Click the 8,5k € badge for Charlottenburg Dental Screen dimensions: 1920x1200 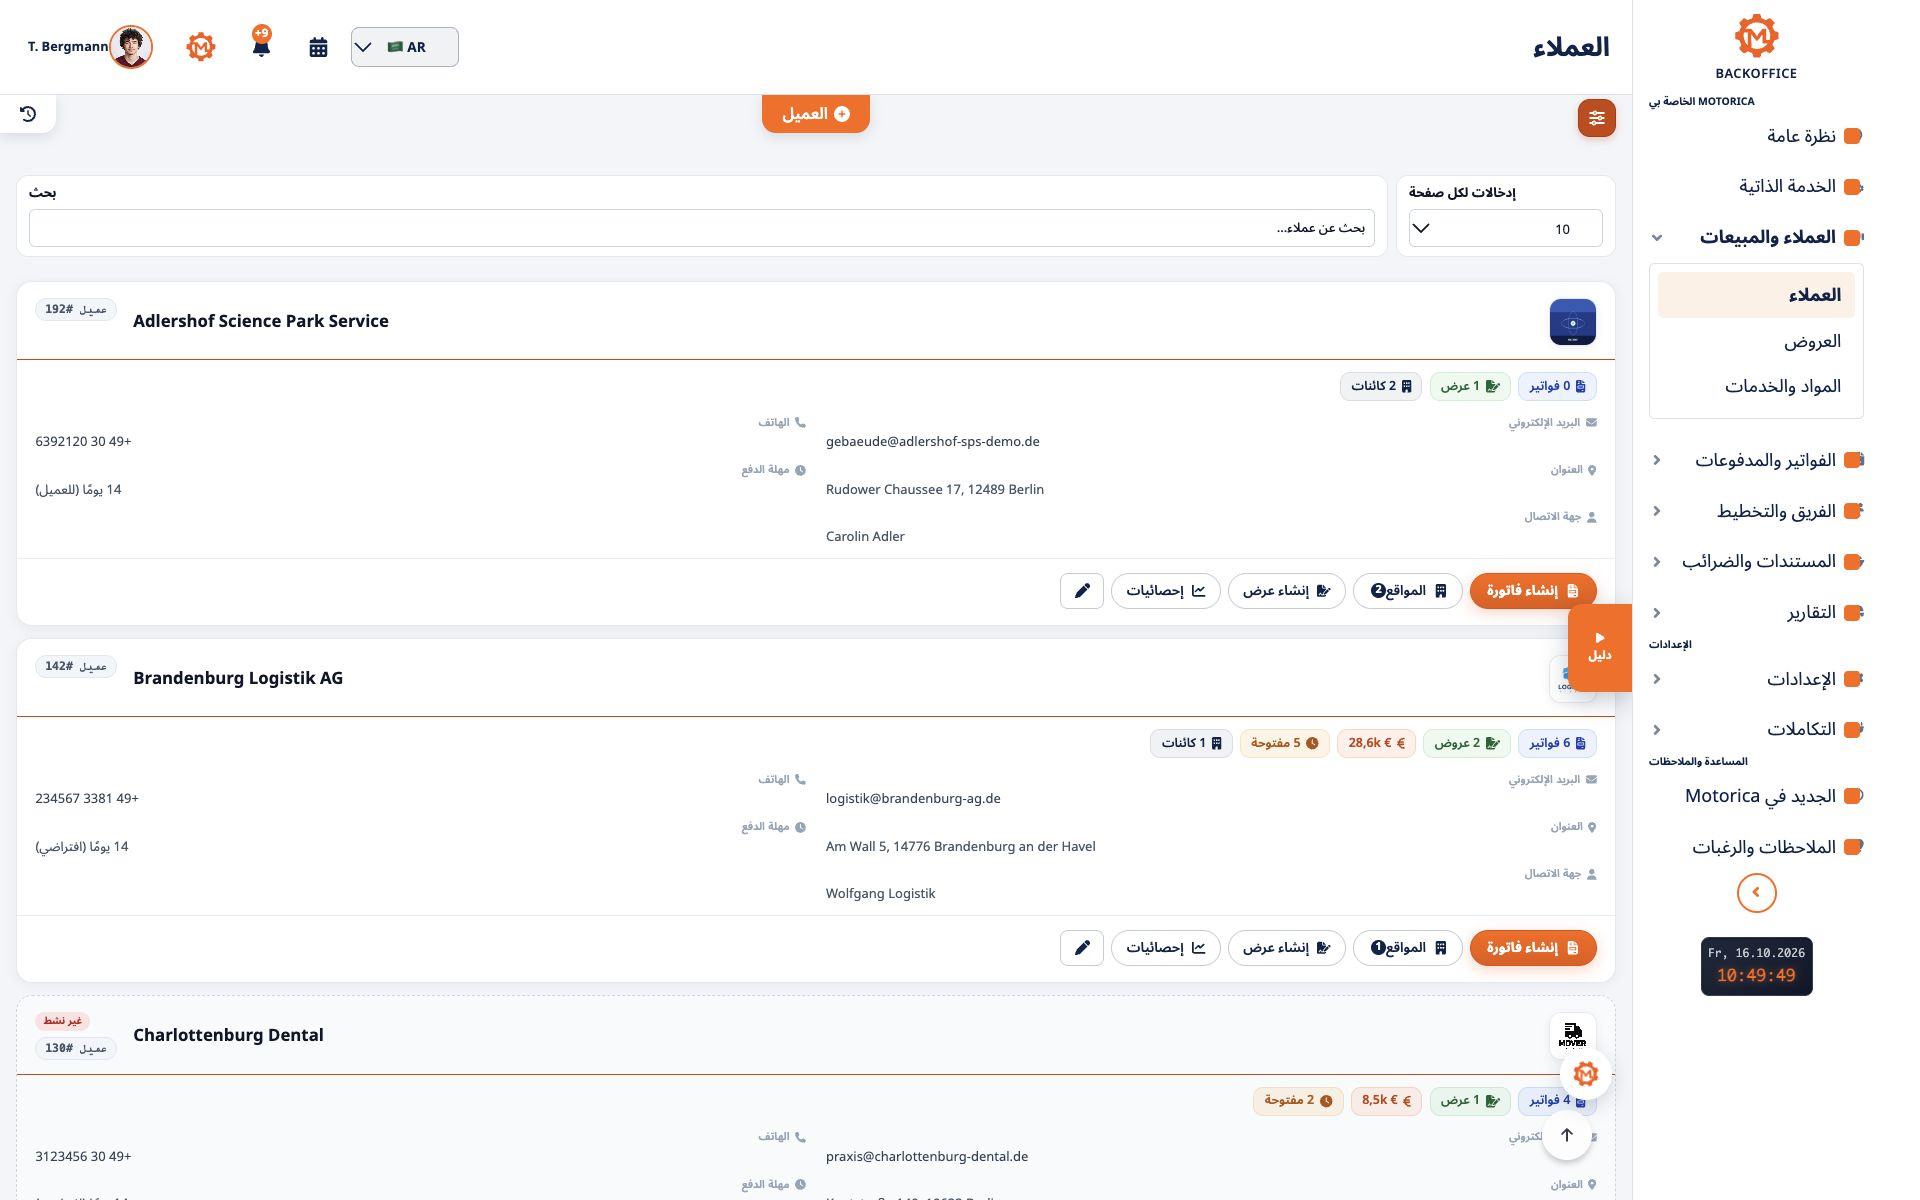(x=1385, y=1100)
